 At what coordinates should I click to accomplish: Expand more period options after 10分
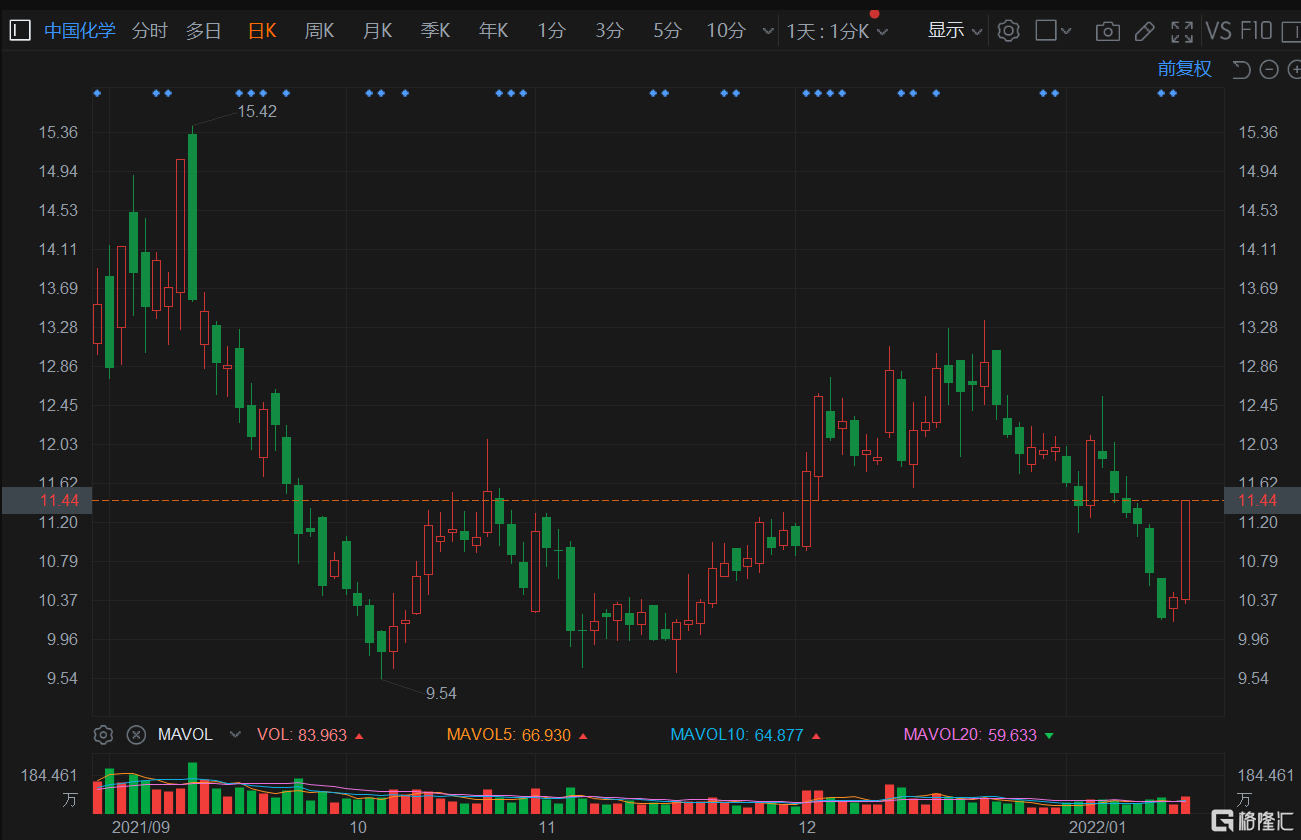pos(768,31)
